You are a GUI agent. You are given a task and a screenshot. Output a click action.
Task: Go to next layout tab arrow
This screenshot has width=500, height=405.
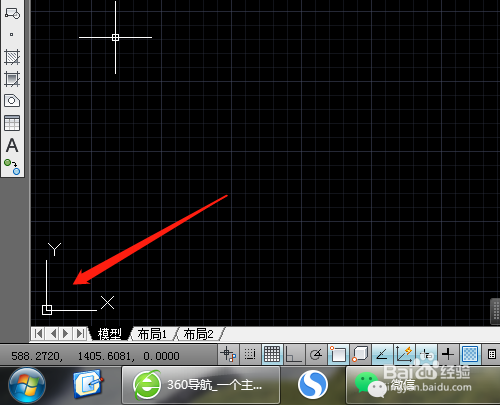66,333
